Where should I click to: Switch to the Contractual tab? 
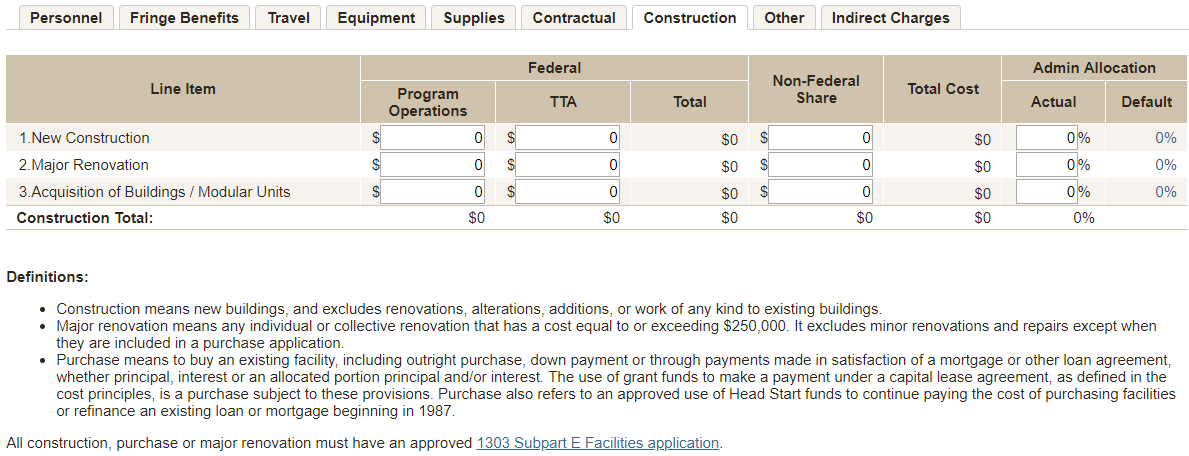(574, 18)
